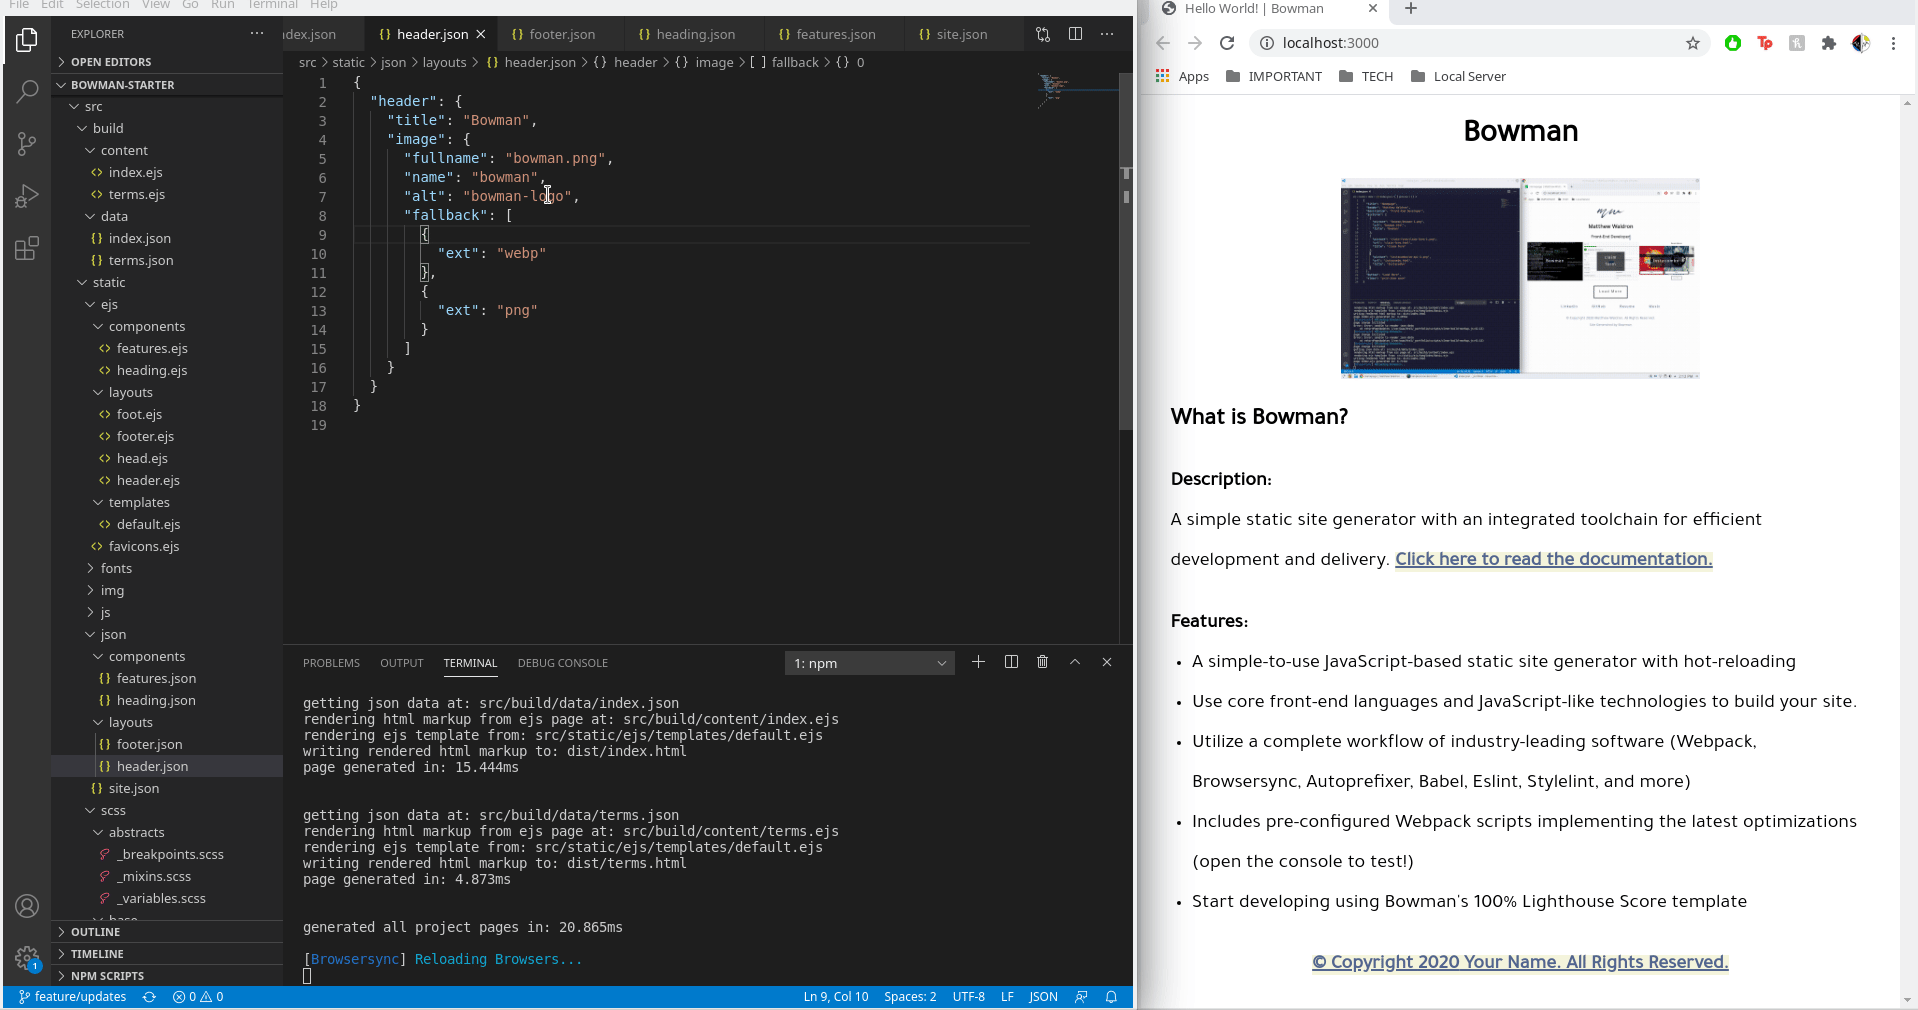Reload the localhost page in Chrome
The height and width of the screenshot is (1010, 1918).
tap(1227, 43)
